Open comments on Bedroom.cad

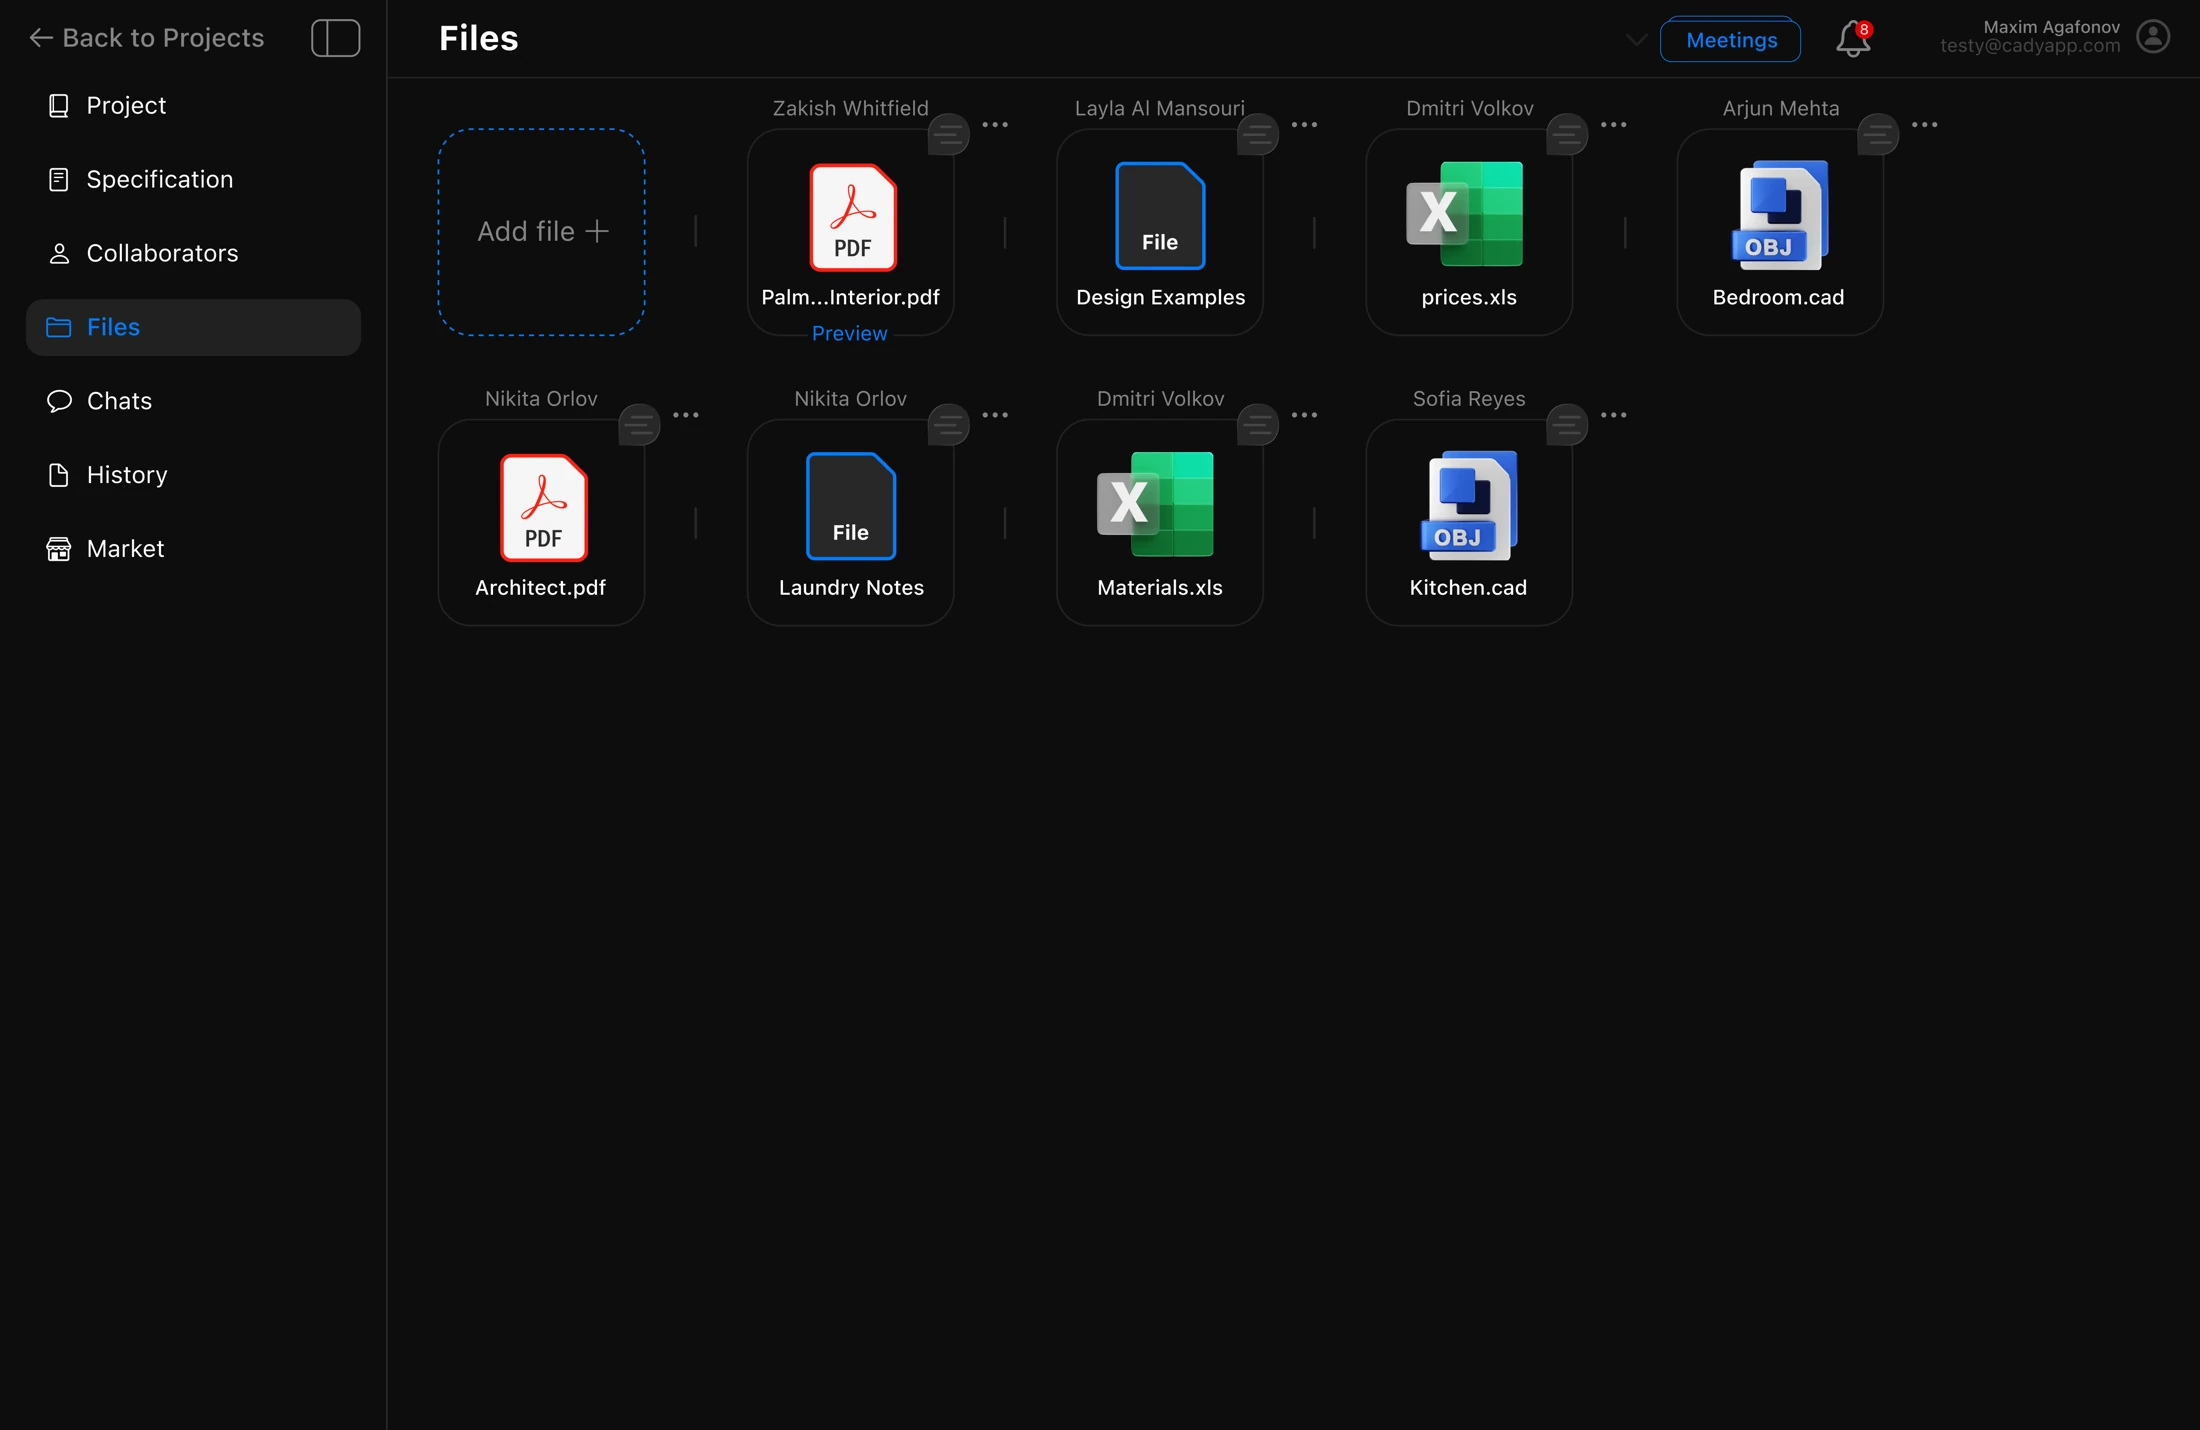[x=1878, y=134]
